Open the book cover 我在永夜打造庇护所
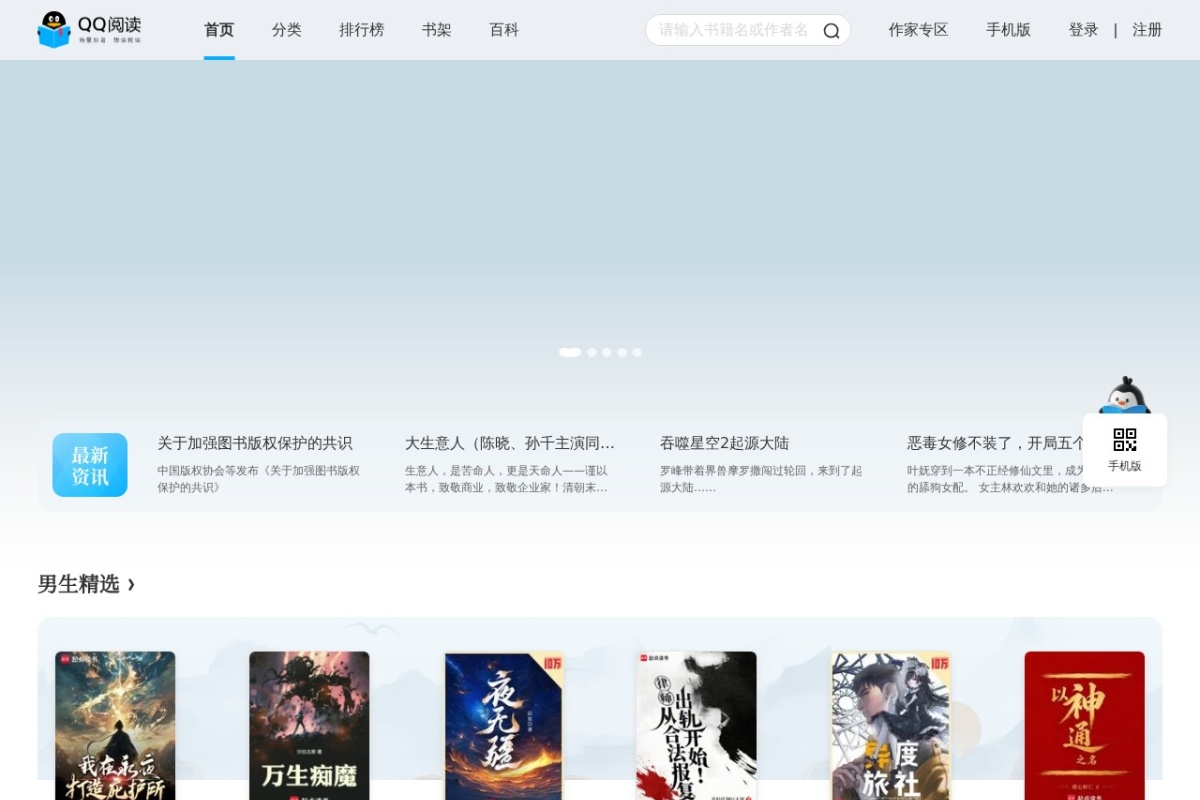Viewport: 1200px width, 800px height. pyautogui.click(x=115, y=726)
